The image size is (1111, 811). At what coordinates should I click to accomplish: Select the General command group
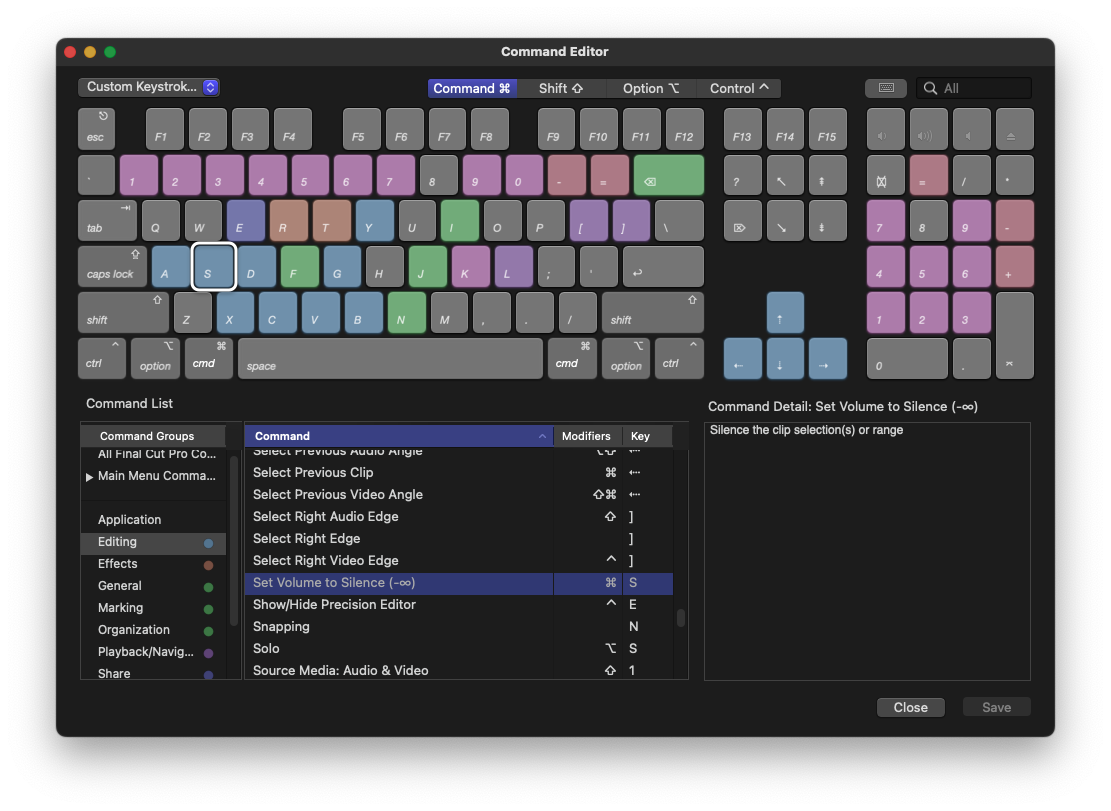pyautogui.click(x=154, y=586)
